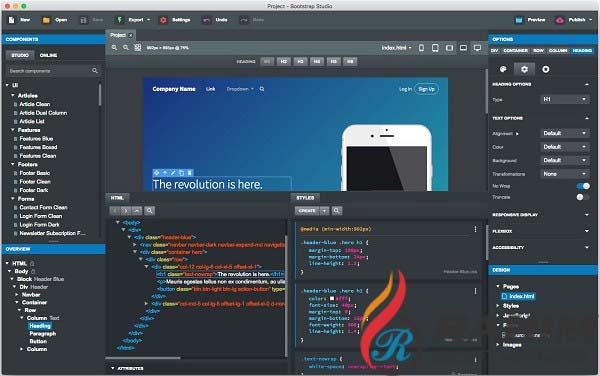Open the Background Default option
Viewport: 600px width, 376px height.
tap(564, 160)
